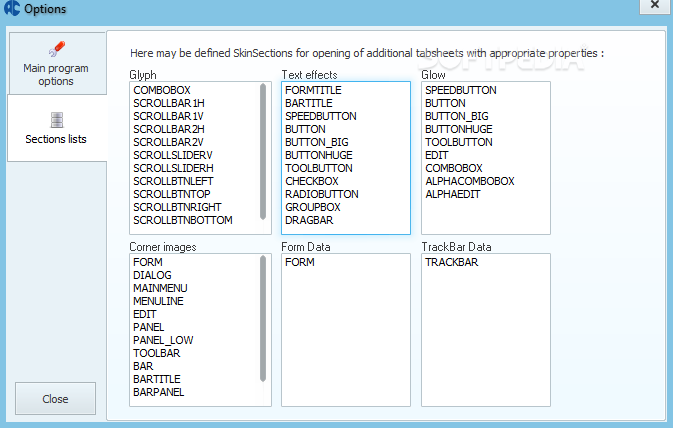
Task: Select DRAGBAR in the Text effects list
Action: click(309, 220)
